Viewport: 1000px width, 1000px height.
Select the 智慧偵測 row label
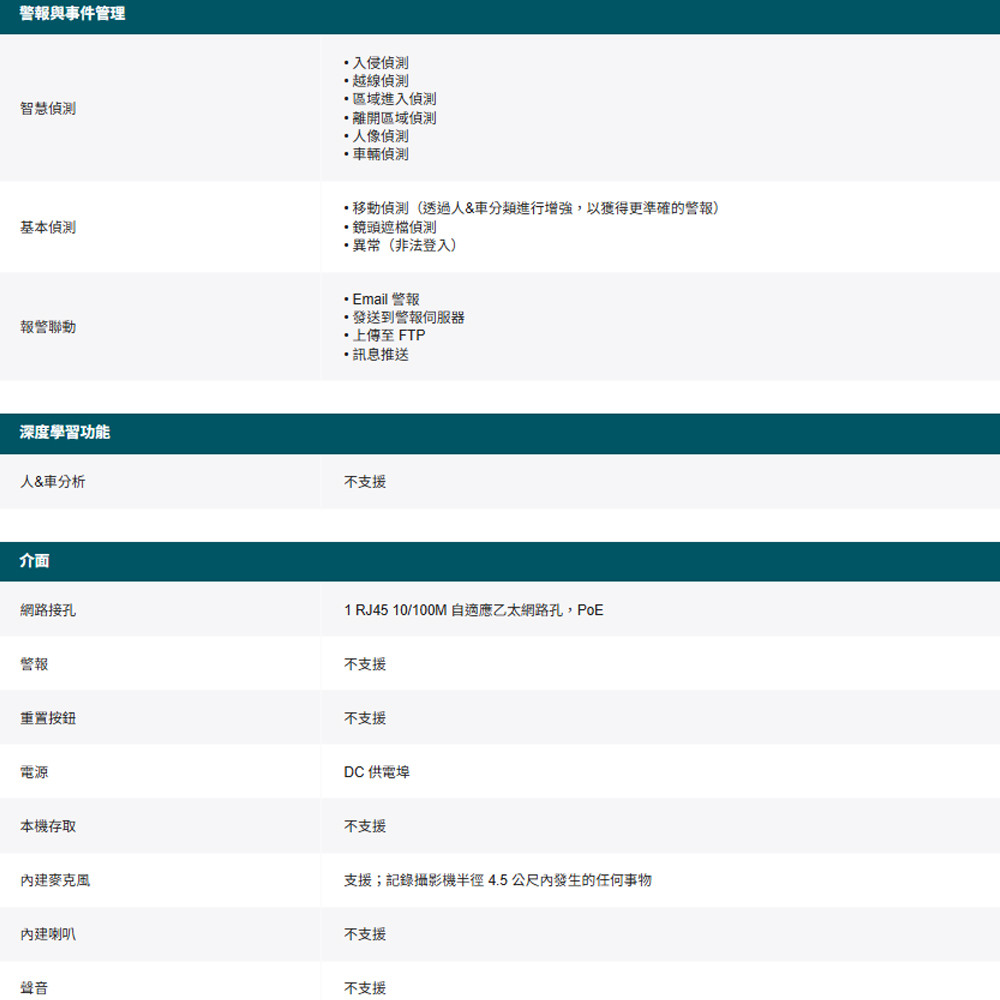pyautogui.click(x=48, y=108)
